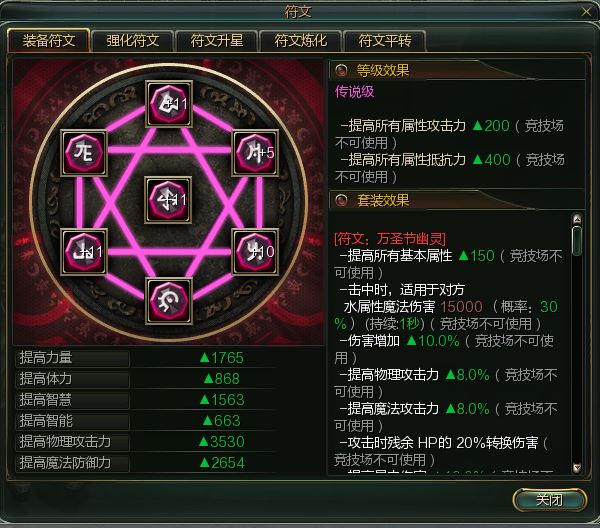Switch to the 符文炼化 tab
The image size is (600, 528).
coord(300,41)
